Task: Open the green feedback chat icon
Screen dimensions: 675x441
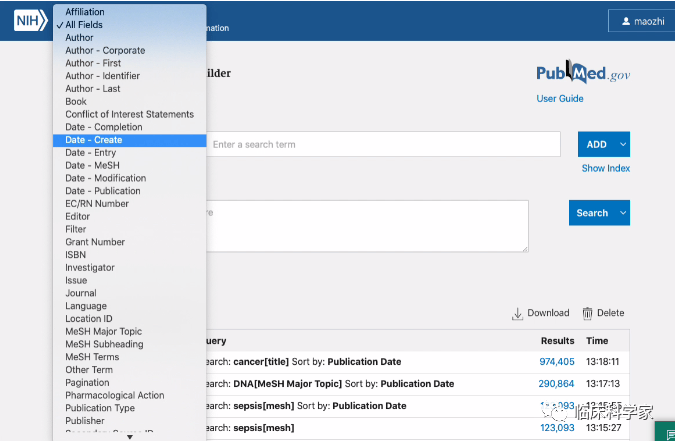Action: click(x=666, y=432)
